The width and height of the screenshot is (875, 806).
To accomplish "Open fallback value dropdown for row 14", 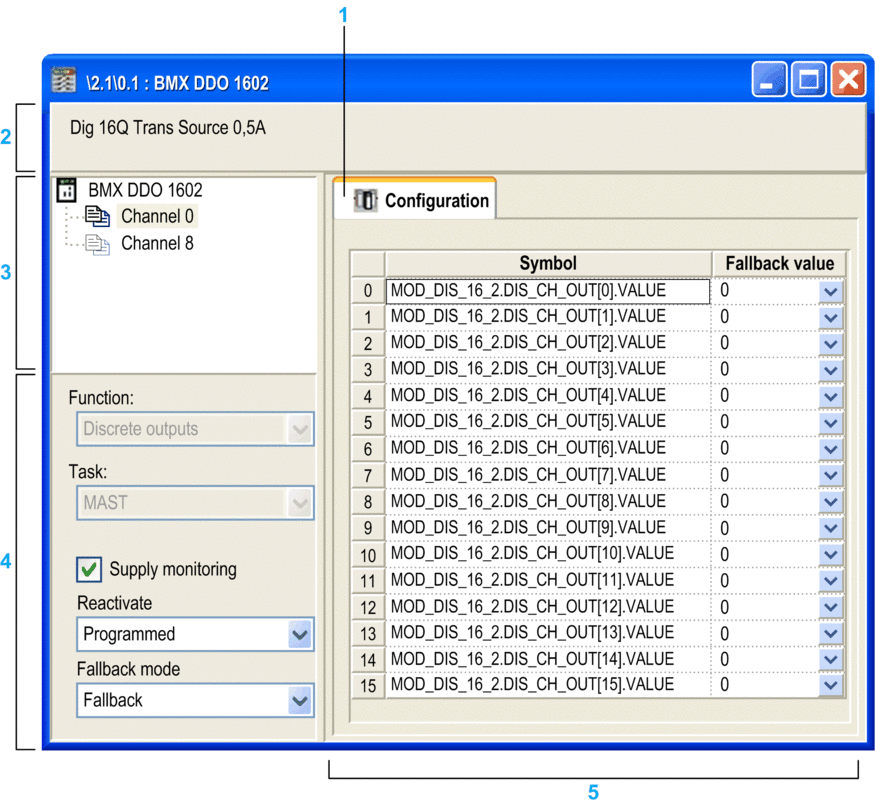I will tap(831, 659).
